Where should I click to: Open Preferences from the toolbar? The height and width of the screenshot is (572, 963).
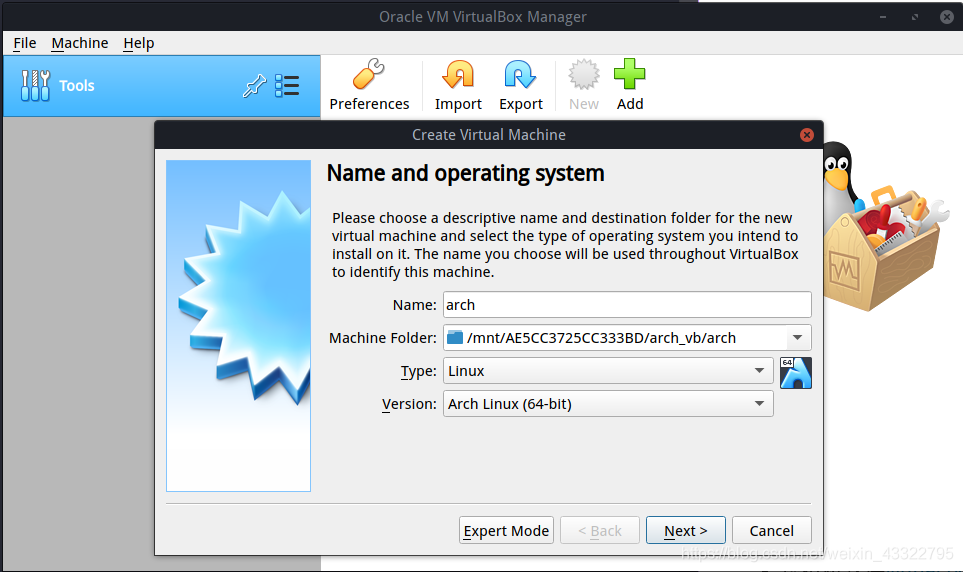click(369, 85)
